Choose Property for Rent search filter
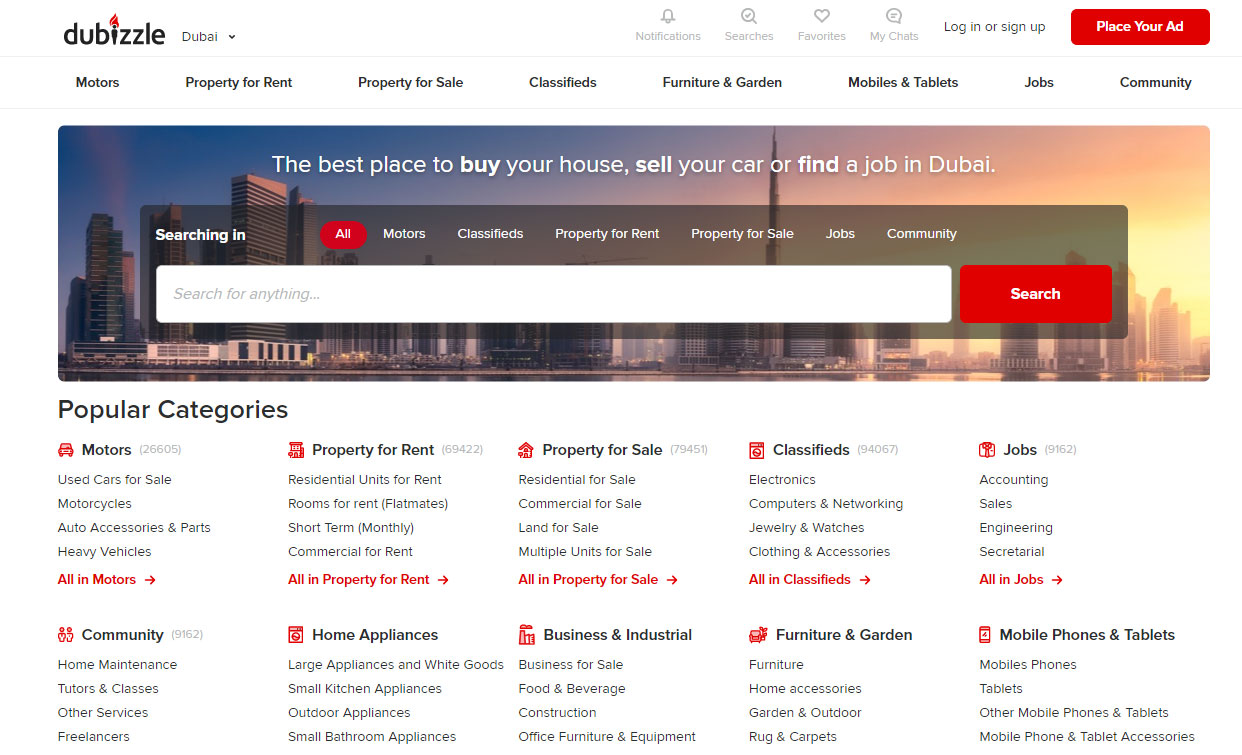This screenshot has height=755, width=1242. pos(607,234)
